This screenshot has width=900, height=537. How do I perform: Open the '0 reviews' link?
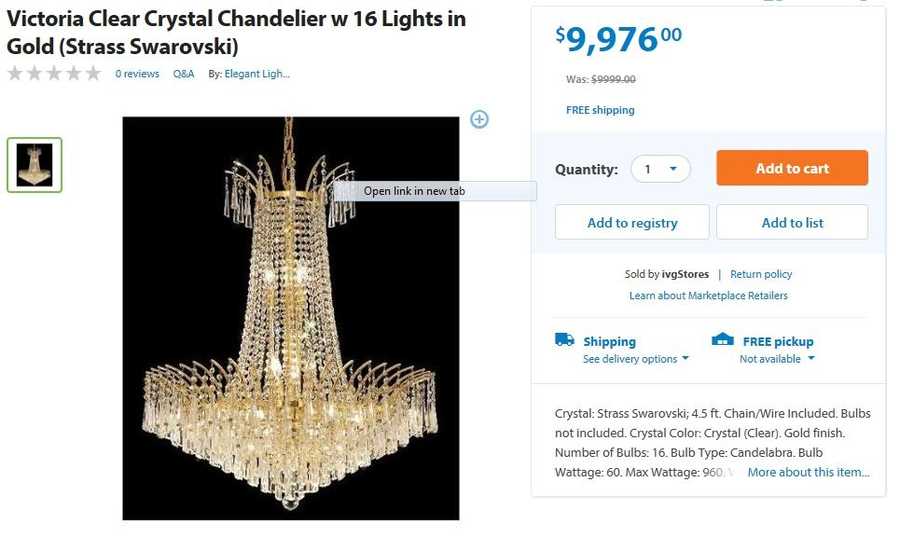tap(137, 74)
